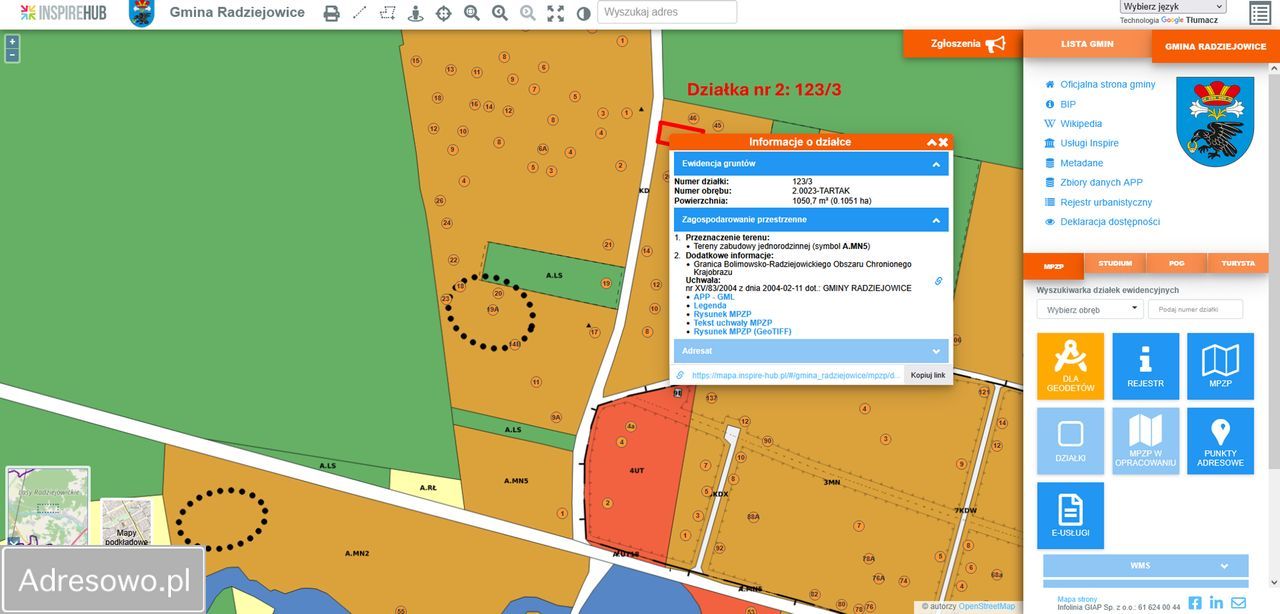Open the Tekst uchwały MPZP link
Screen dimensions: 1280x614
pos(732,323)
